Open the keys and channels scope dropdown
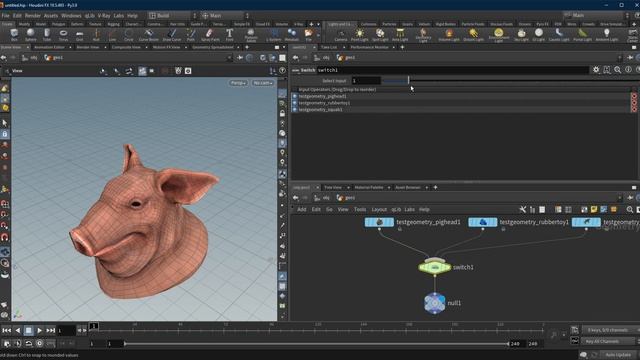The height and width of the screenshot is (360, 640). pos(610,330)
